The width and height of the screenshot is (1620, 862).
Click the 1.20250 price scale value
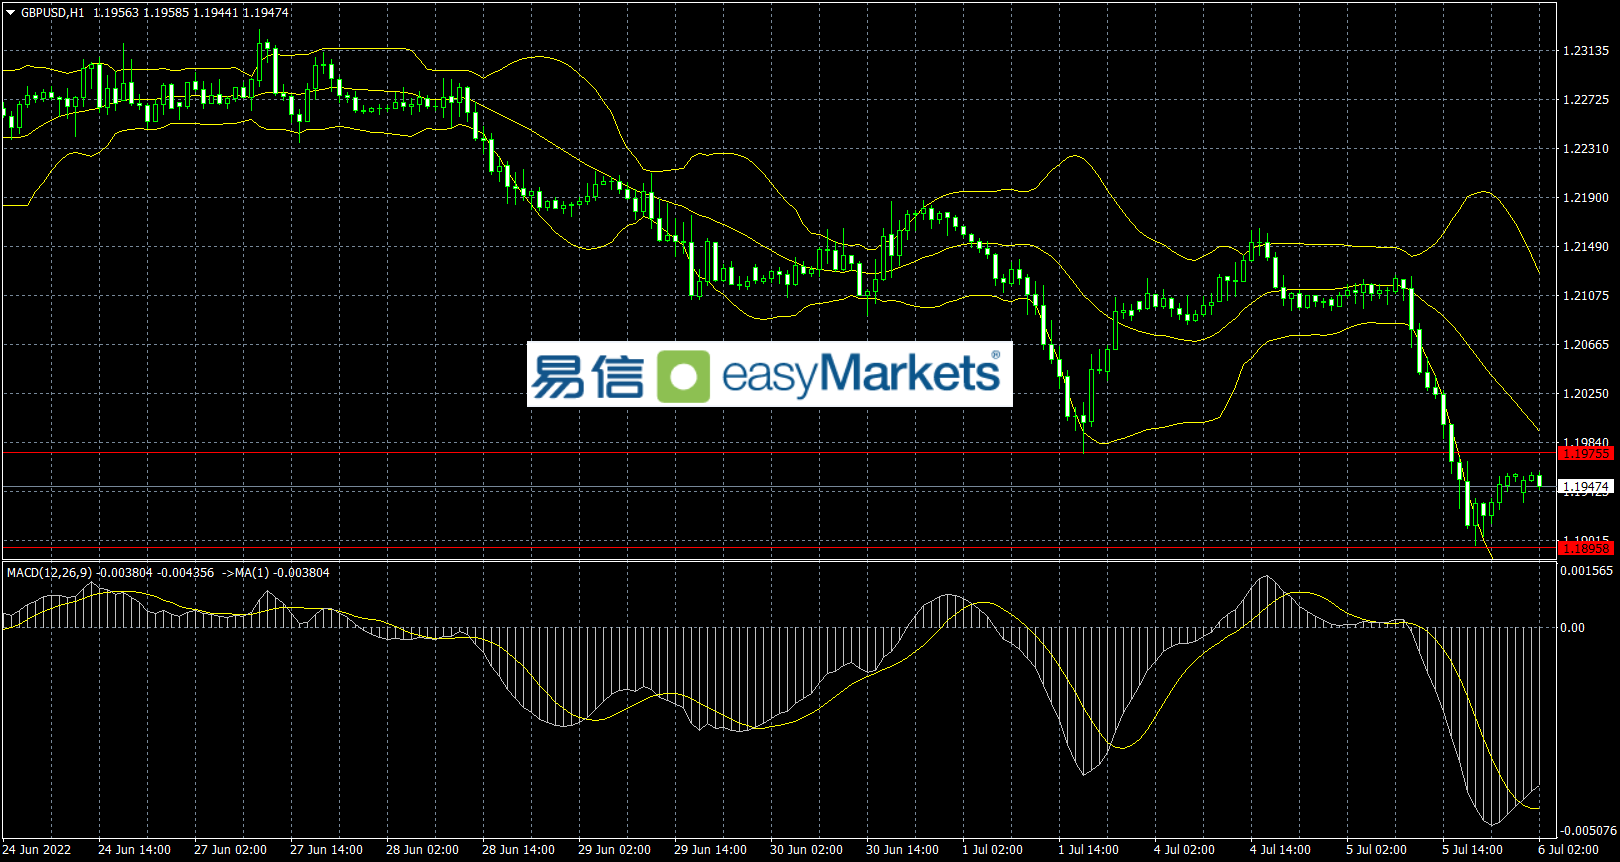[1586, 394]
